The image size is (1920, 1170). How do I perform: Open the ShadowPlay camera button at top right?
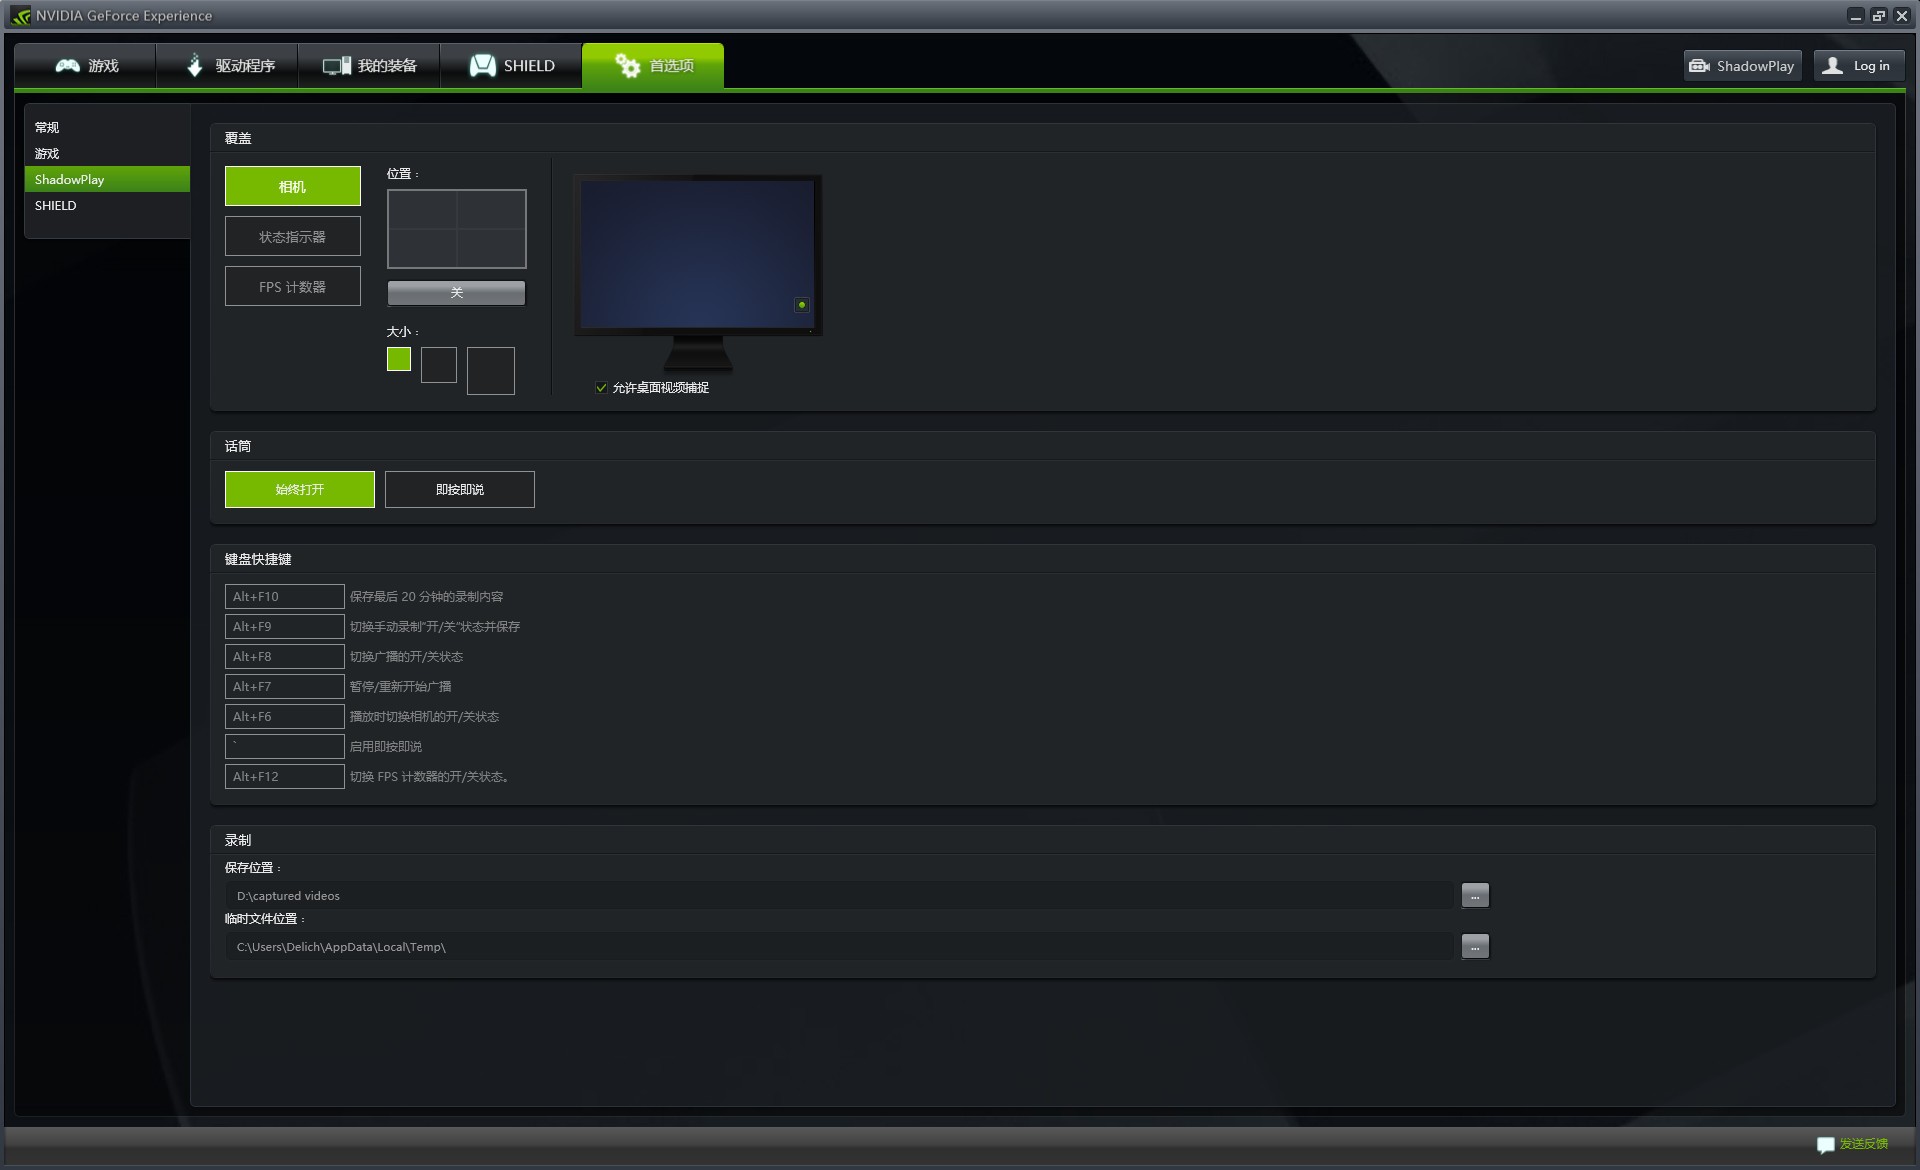pos(1742,66)
